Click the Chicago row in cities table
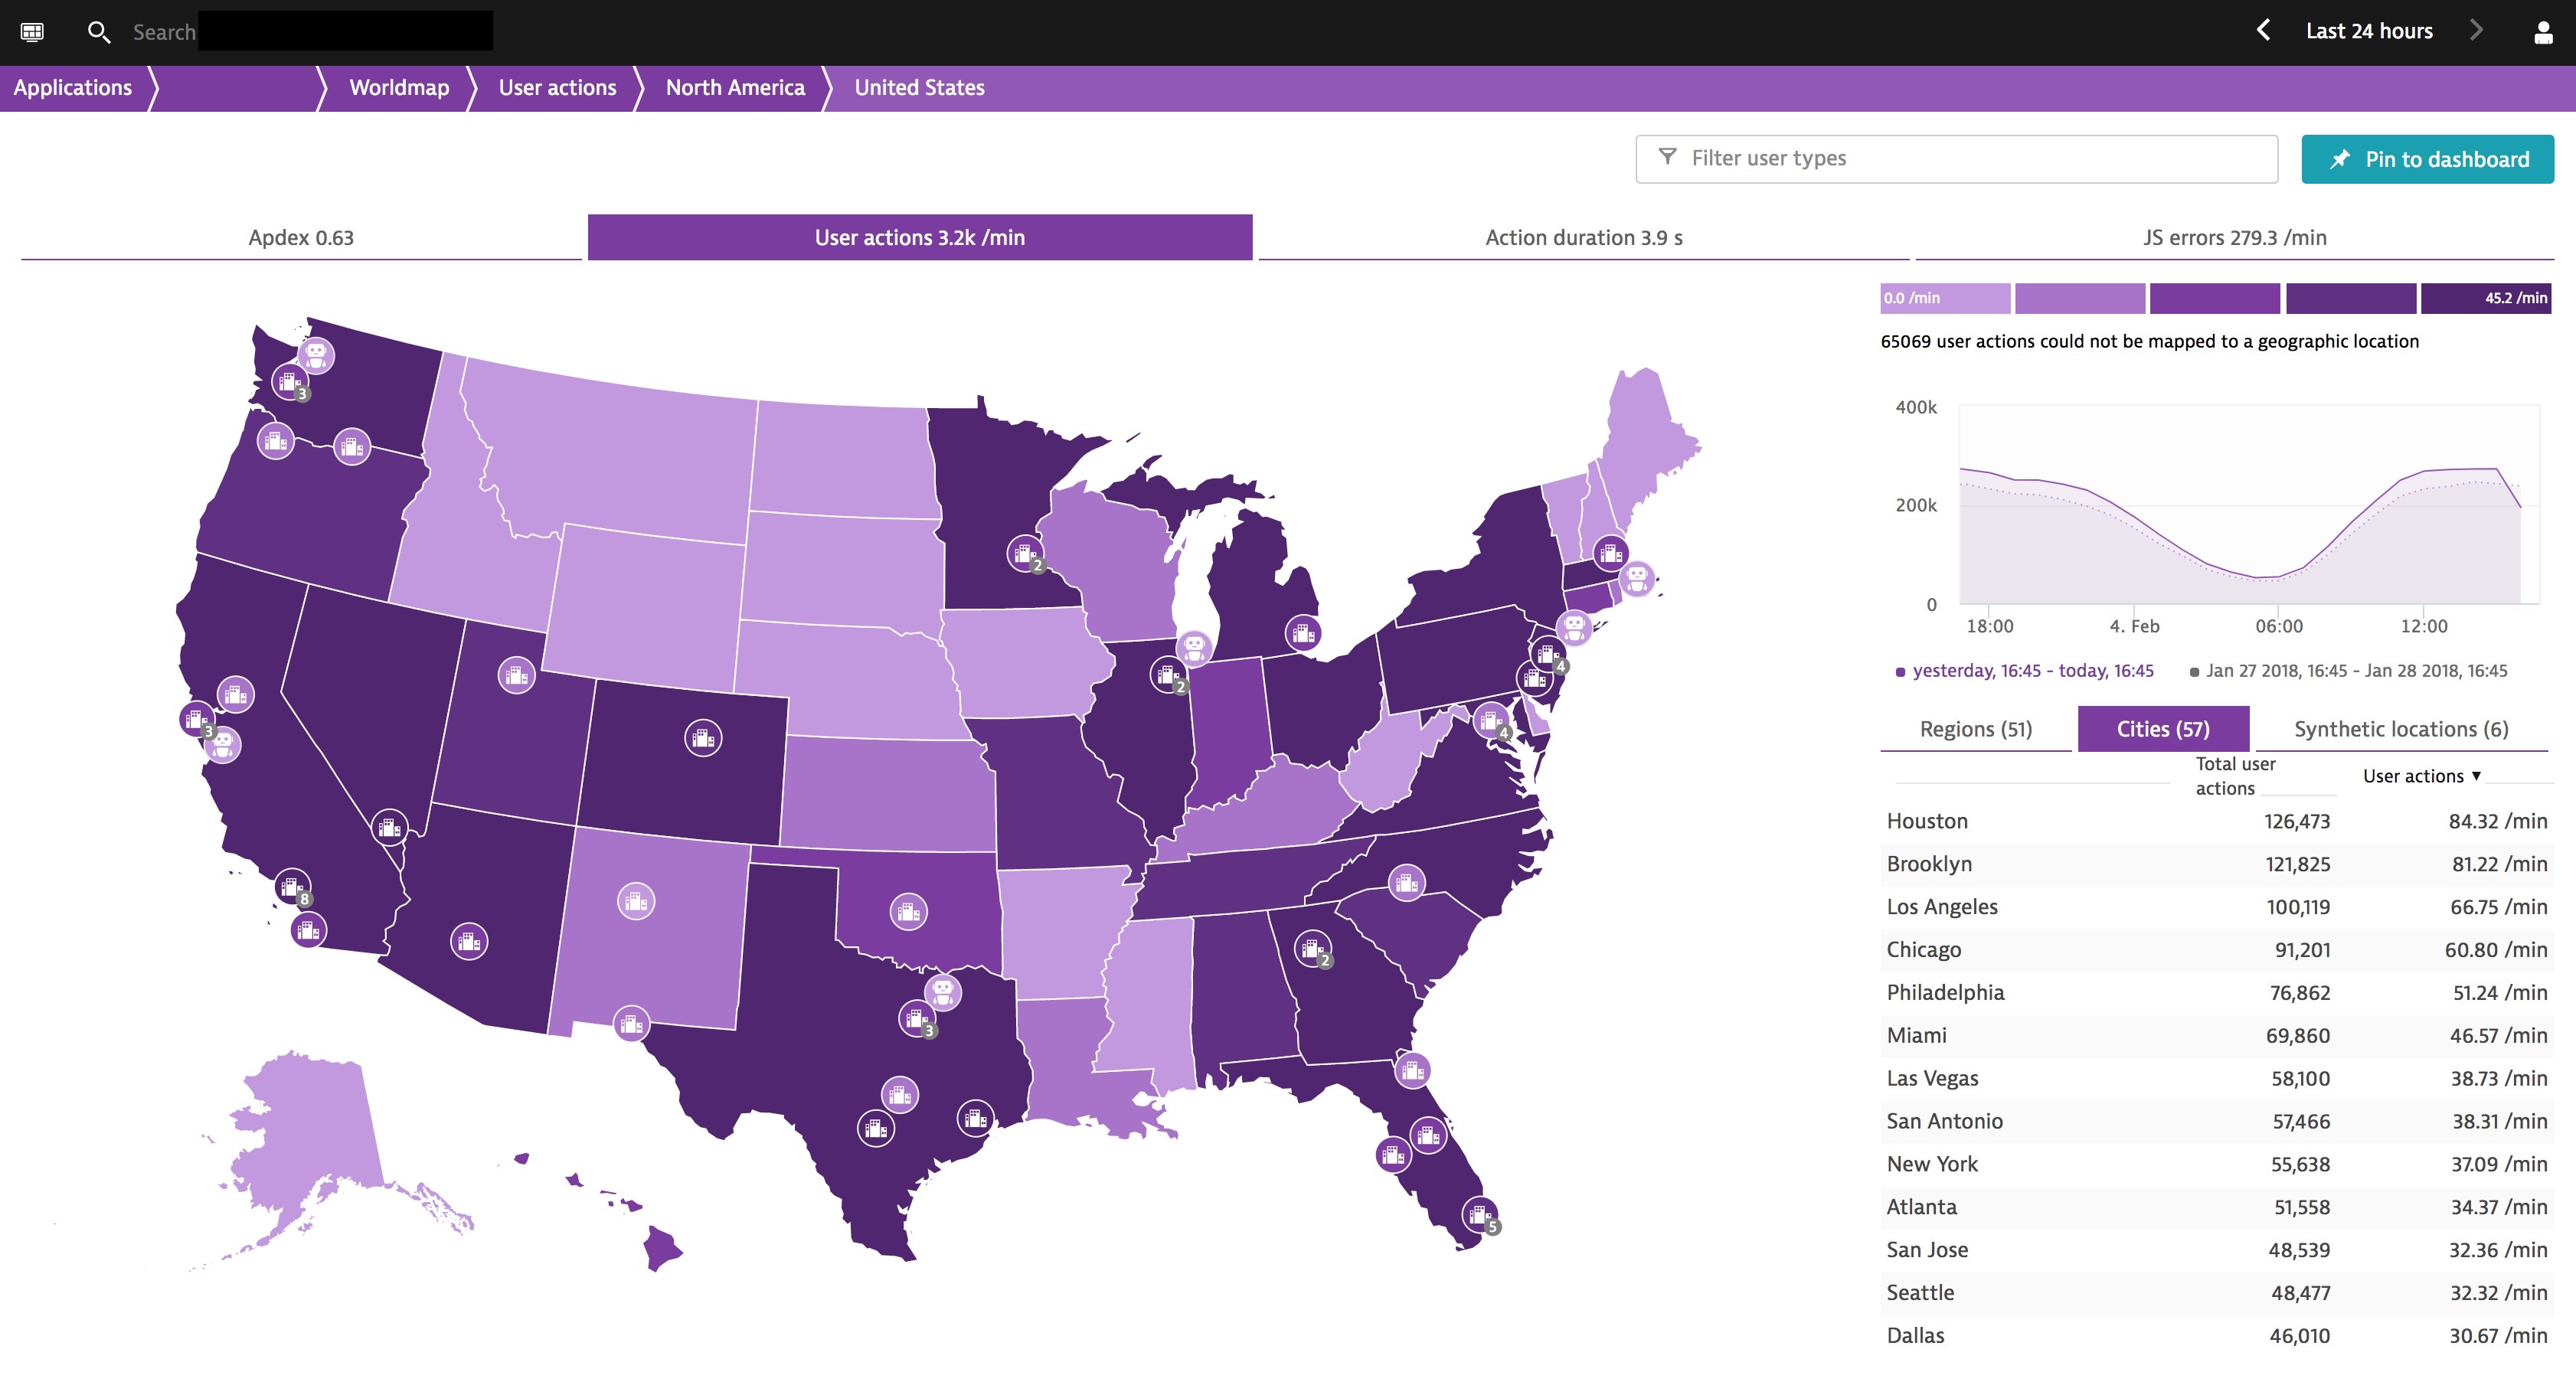2576x1395 pixels. coord(2217,950)
